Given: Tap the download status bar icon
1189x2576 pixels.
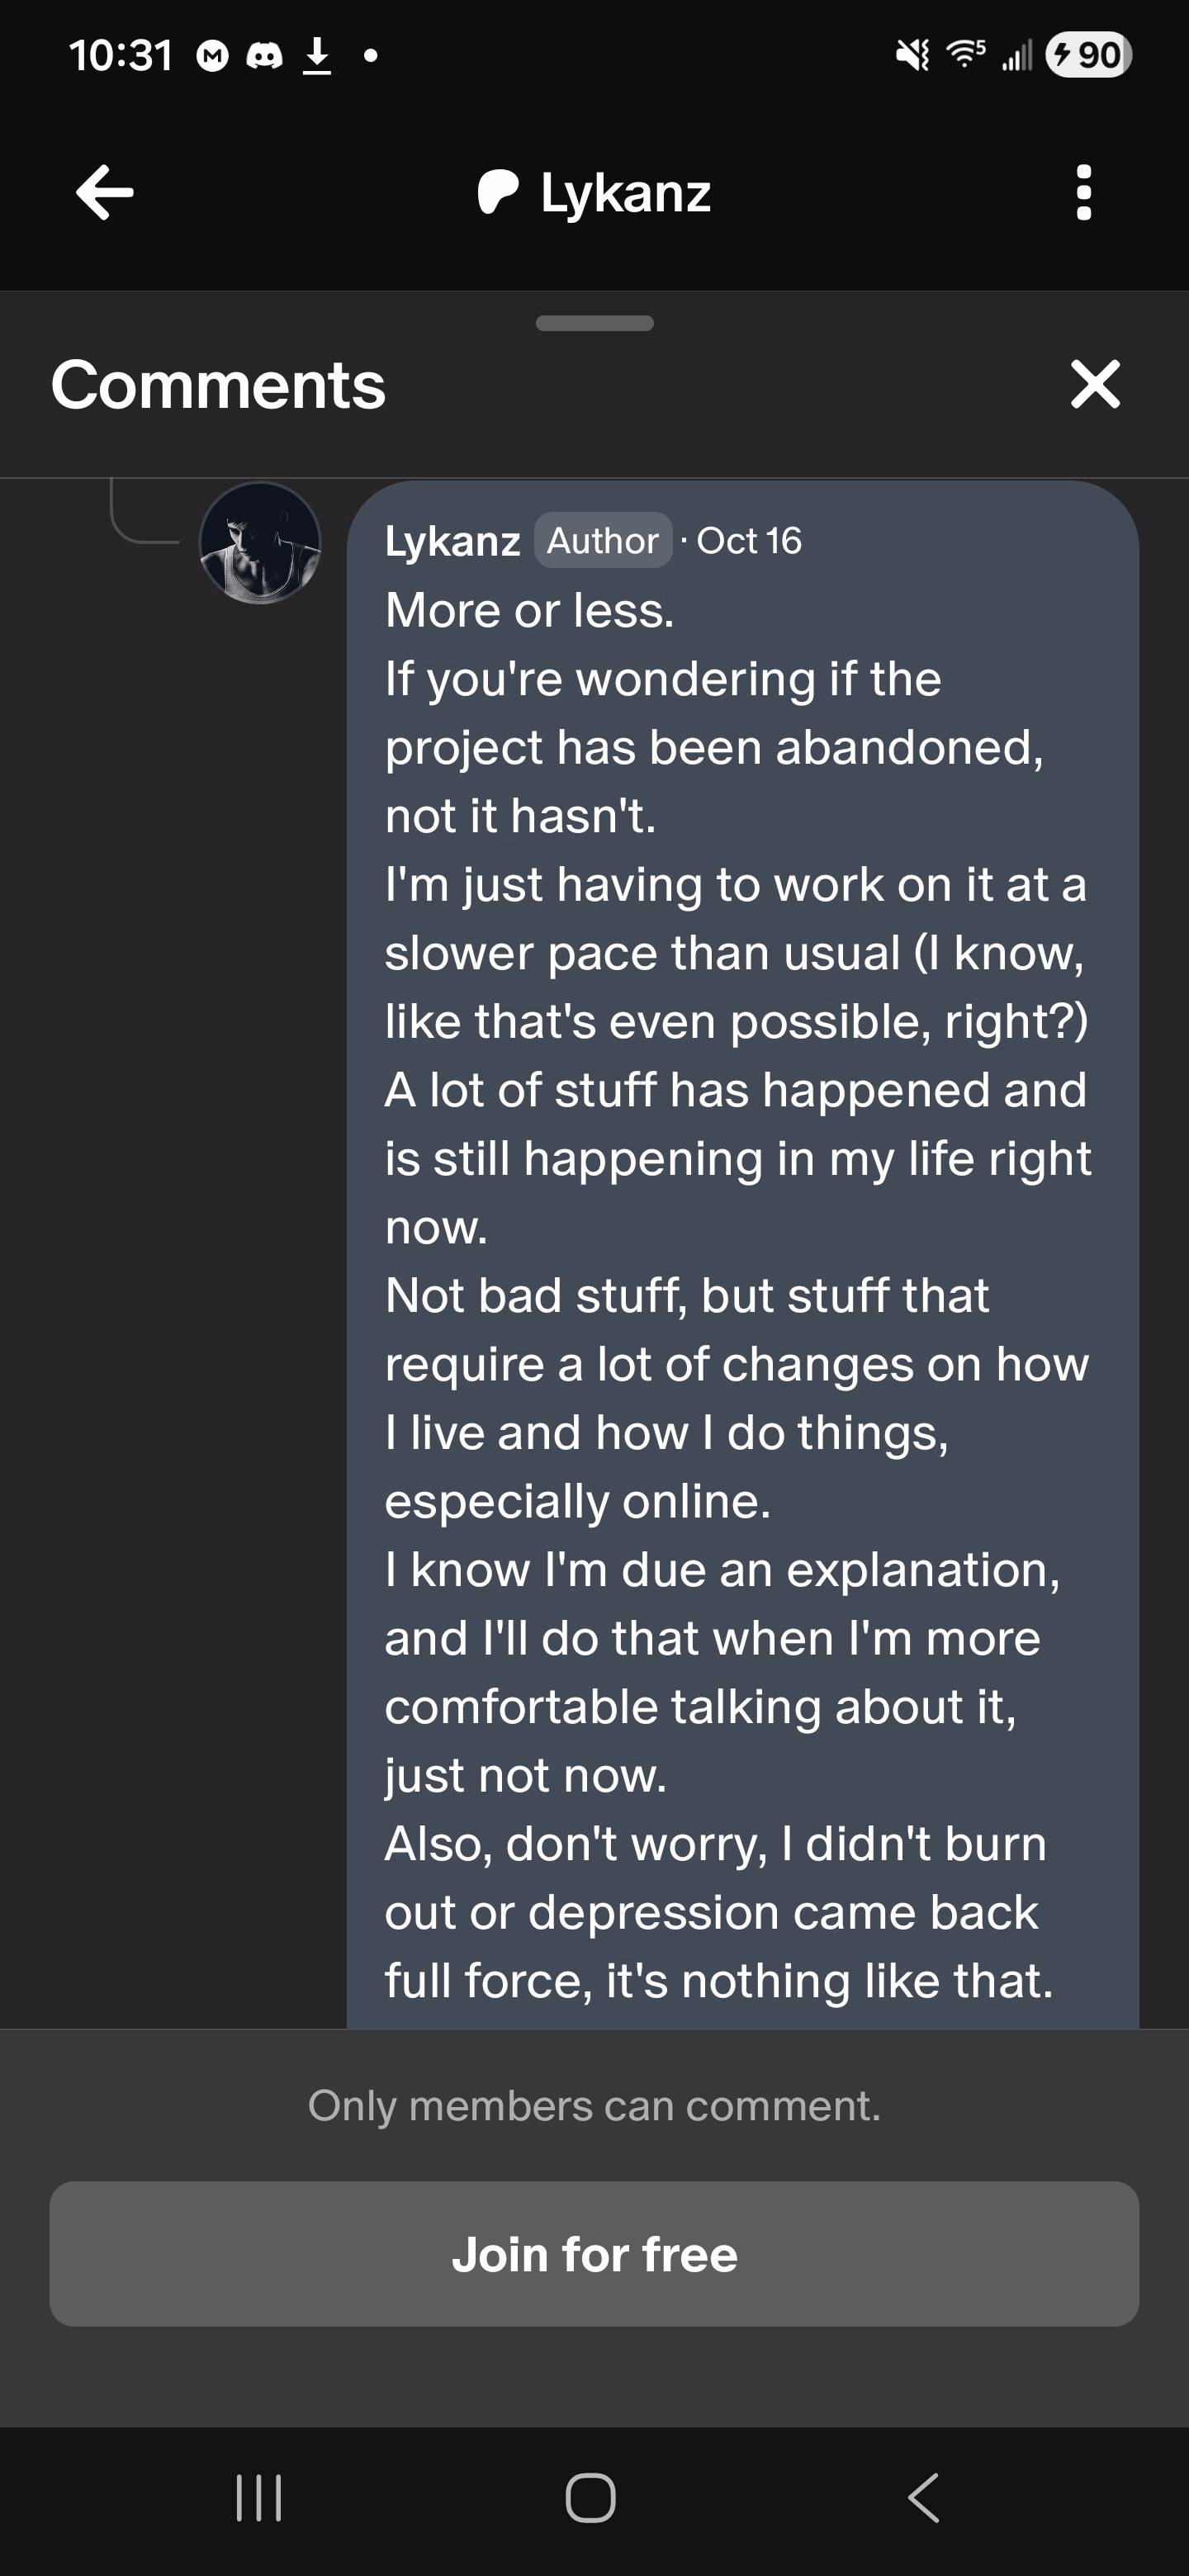Looking at the screenshot, I should click(317, 56).
